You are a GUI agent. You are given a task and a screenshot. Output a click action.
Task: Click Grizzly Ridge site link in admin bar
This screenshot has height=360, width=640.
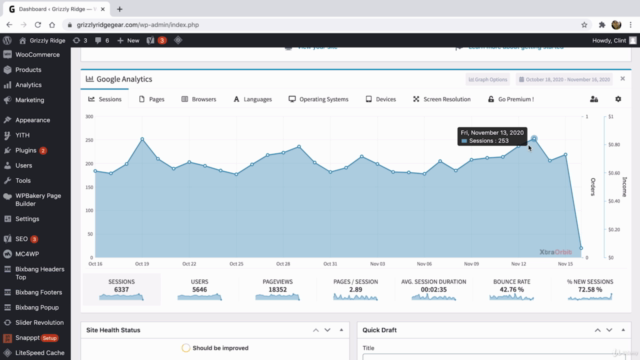(x=42, y=40)
